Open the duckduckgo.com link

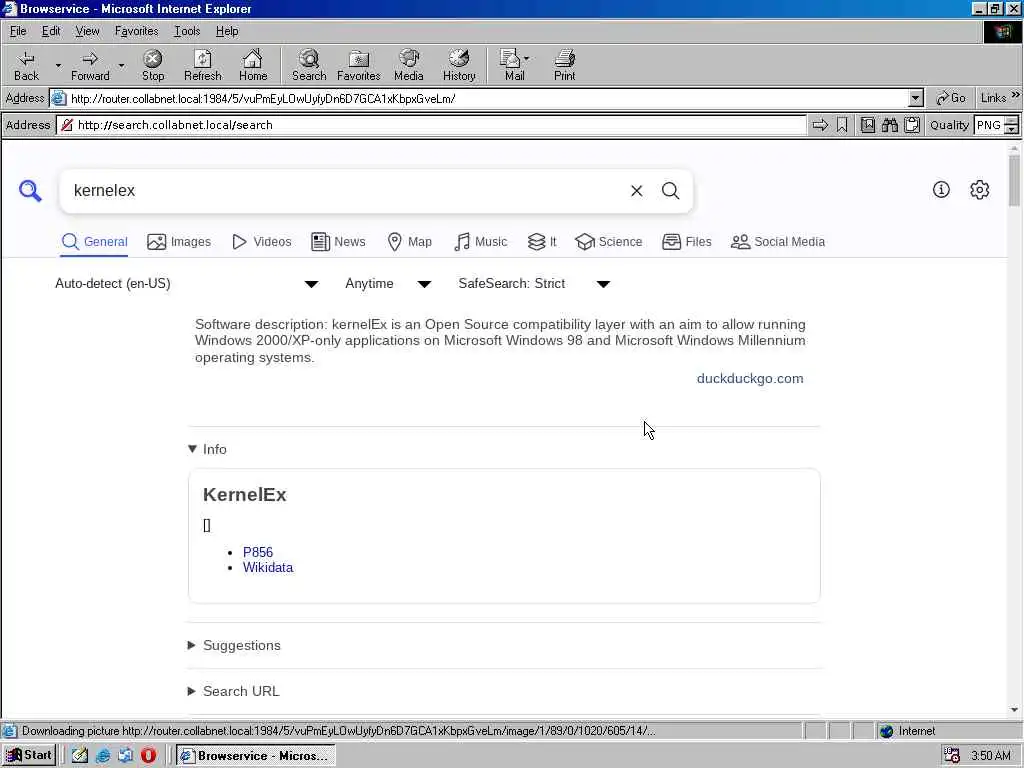click(750, 379)
